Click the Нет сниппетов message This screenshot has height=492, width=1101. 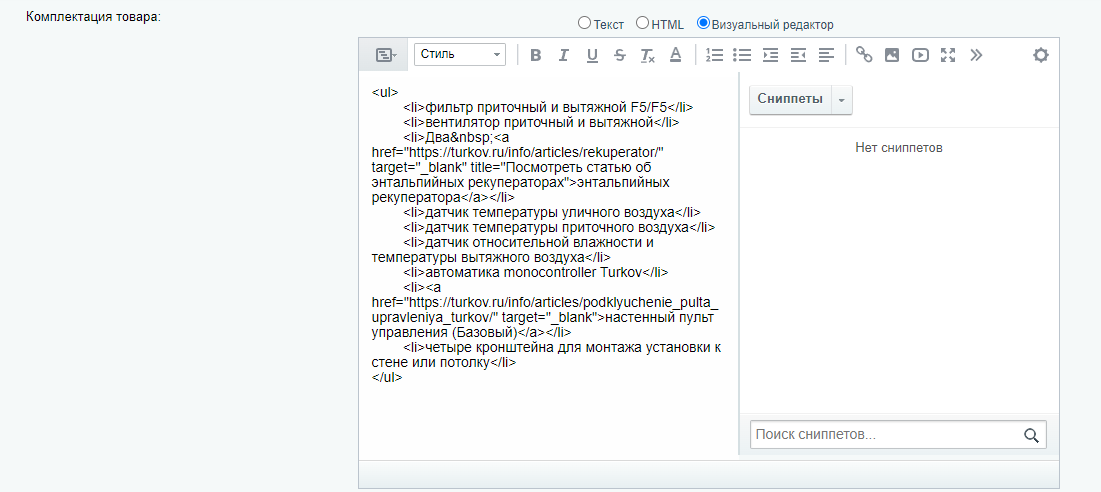[x=899, y=147]
